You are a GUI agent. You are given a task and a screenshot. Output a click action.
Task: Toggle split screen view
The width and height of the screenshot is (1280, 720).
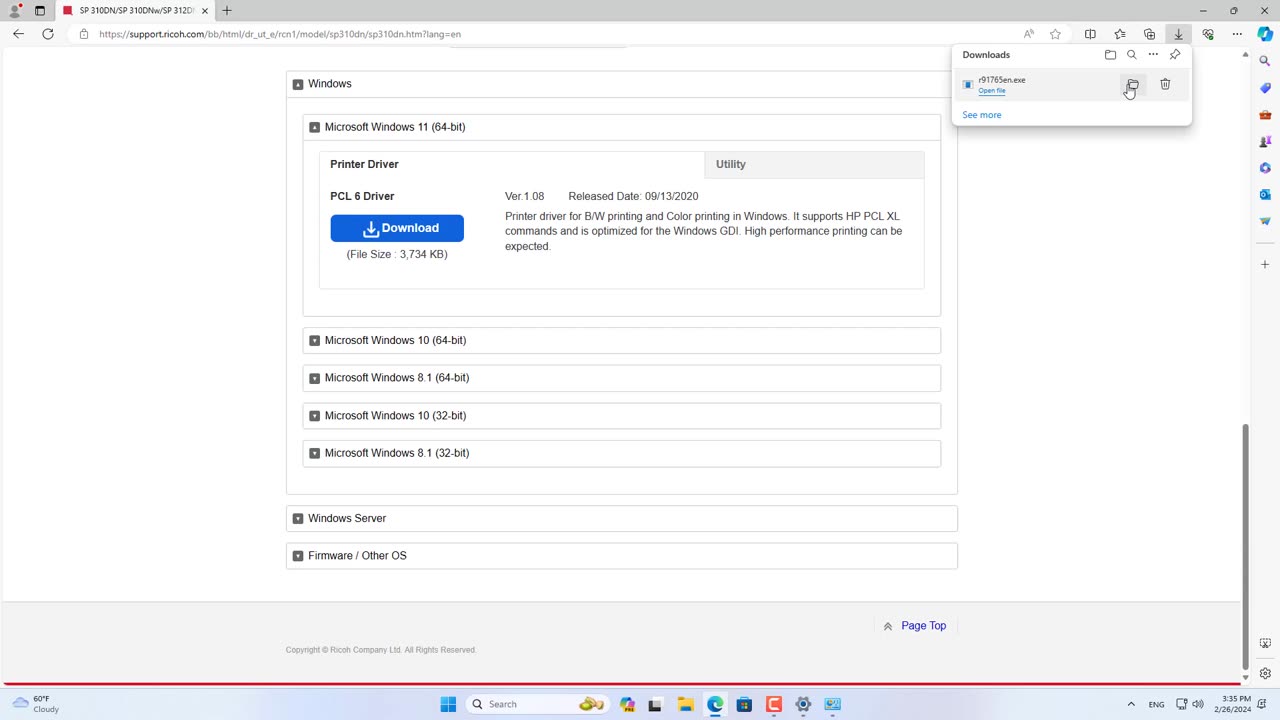click(1090, 34)
